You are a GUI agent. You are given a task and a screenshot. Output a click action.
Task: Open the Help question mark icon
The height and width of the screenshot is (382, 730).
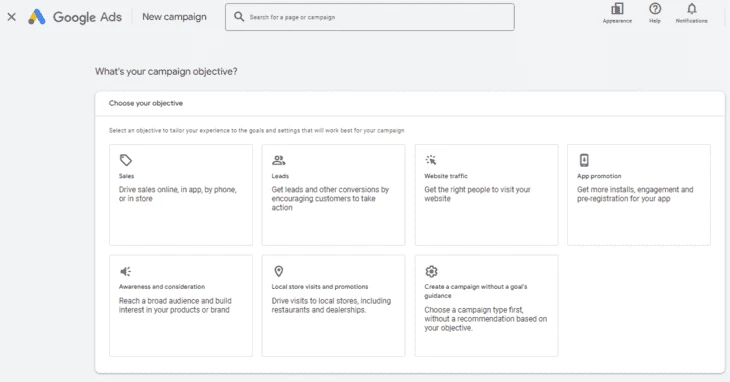tap(655, 9)
